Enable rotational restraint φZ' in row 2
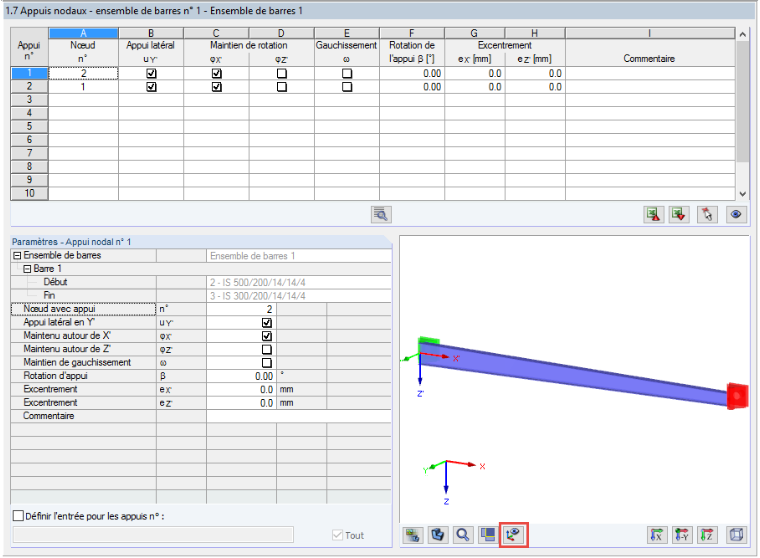The height and width of the screenshot is (558, 760). [282, 87]
